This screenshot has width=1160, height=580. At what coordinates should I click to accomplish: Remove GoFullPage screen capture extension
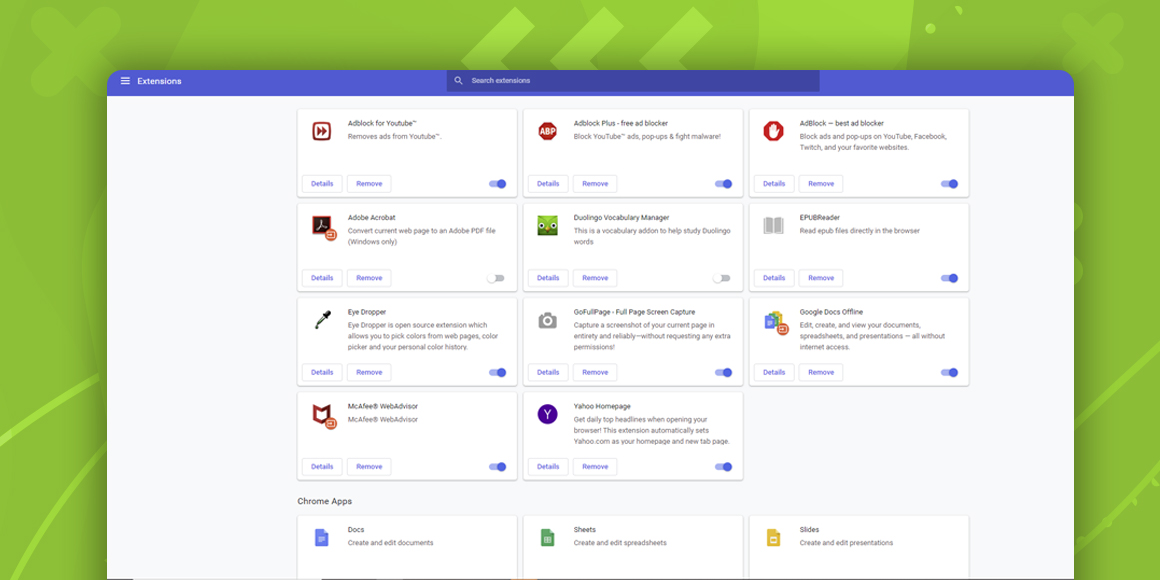[x=595, y=372]
